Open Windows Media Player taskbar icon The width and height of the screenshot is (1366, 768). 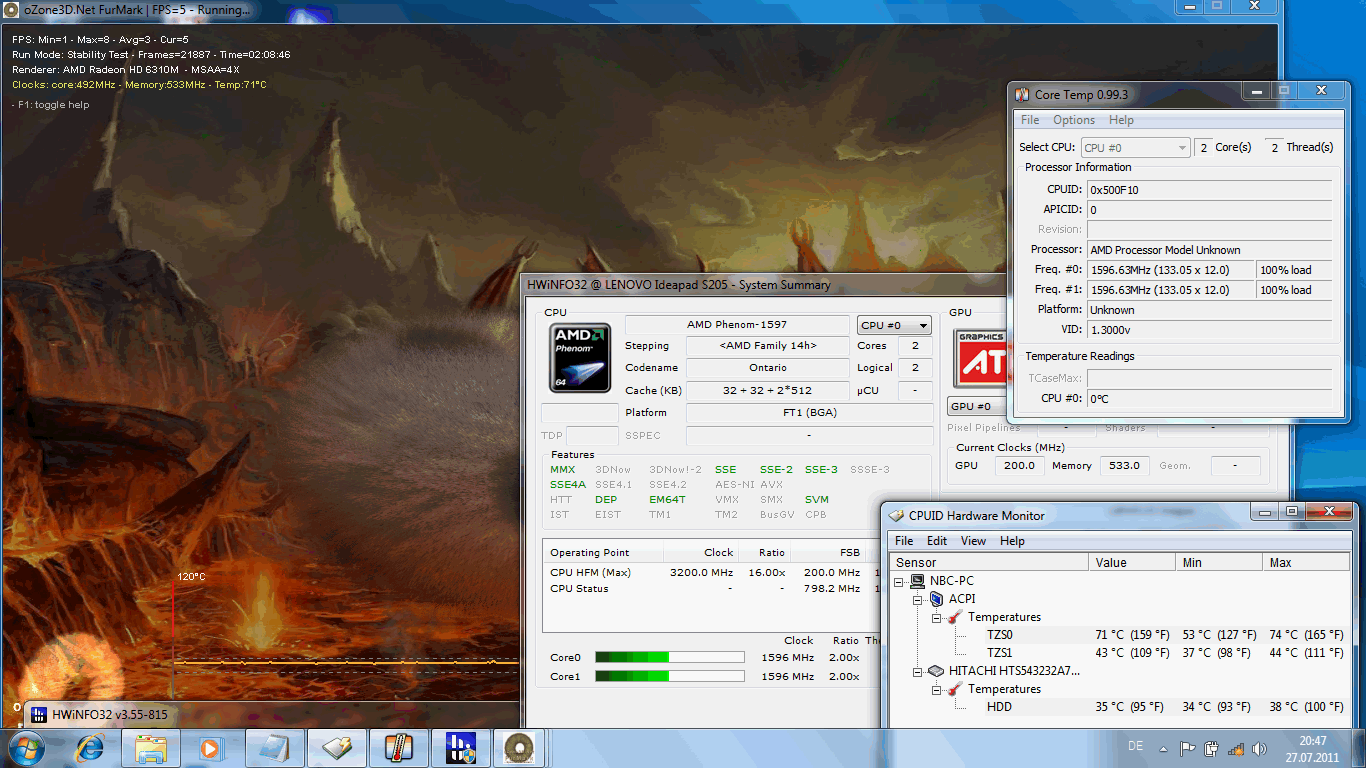click(209, 748)
